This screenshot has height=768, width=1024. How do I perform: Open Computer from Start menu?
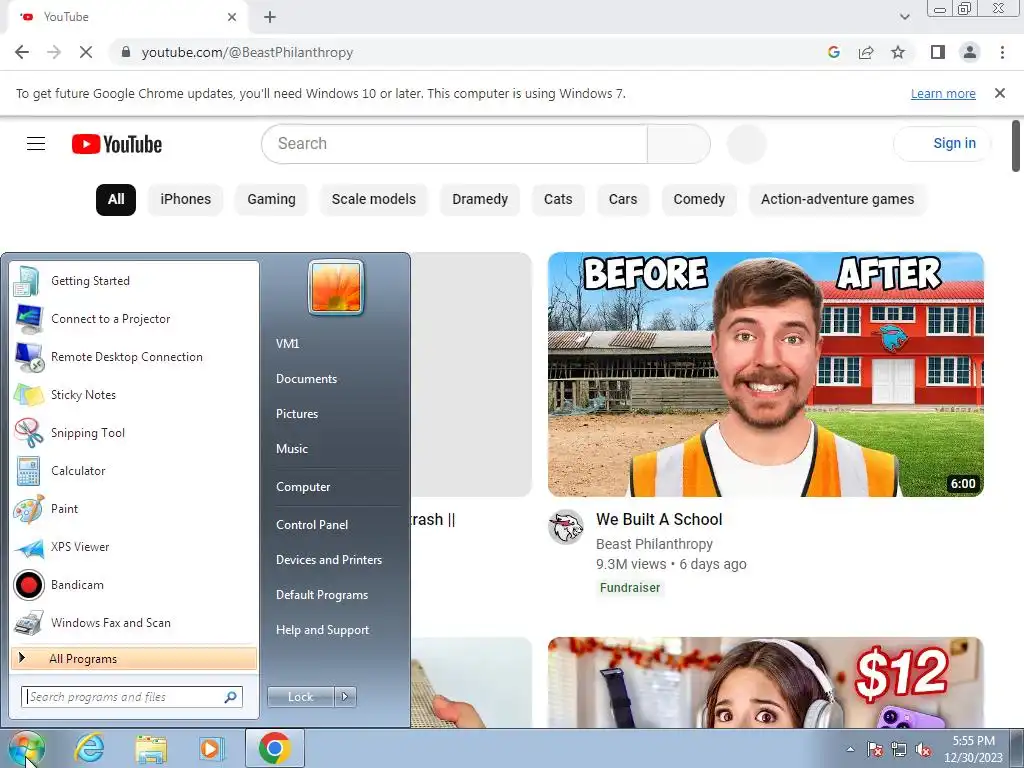(x=303, y=487)
